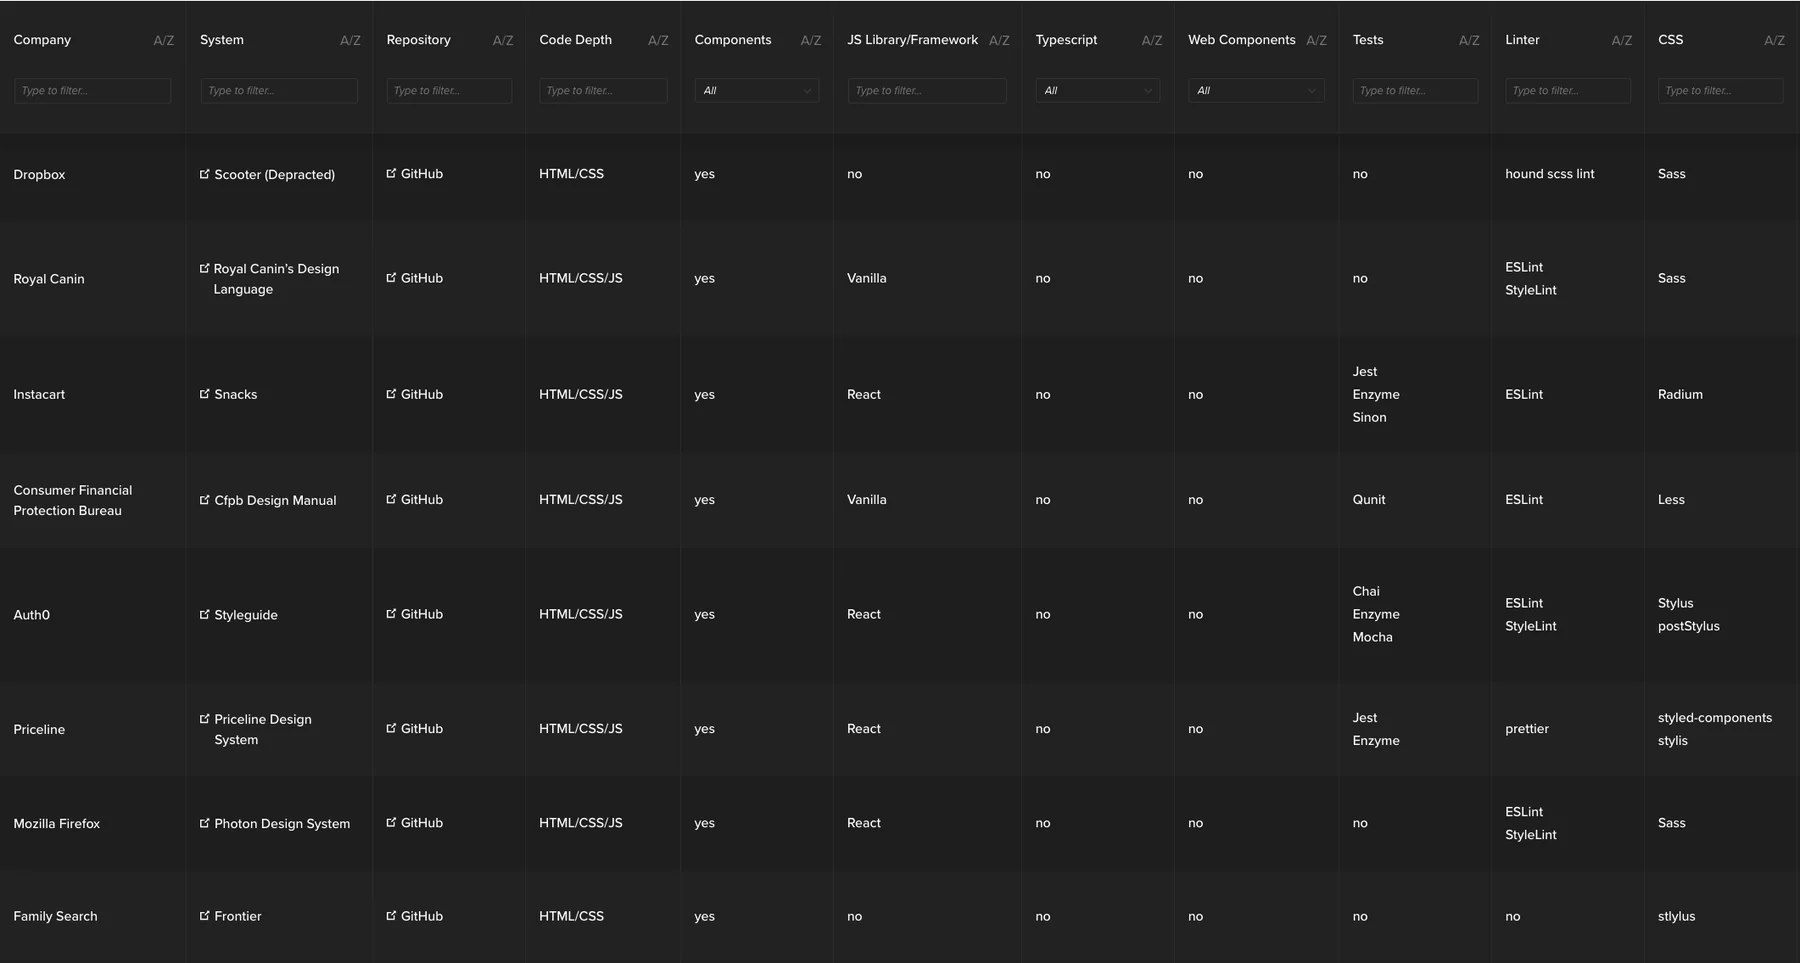Click the styled-components CSS cell
The width and height of the screenshot is (1800, 963).
point(1715,717)
